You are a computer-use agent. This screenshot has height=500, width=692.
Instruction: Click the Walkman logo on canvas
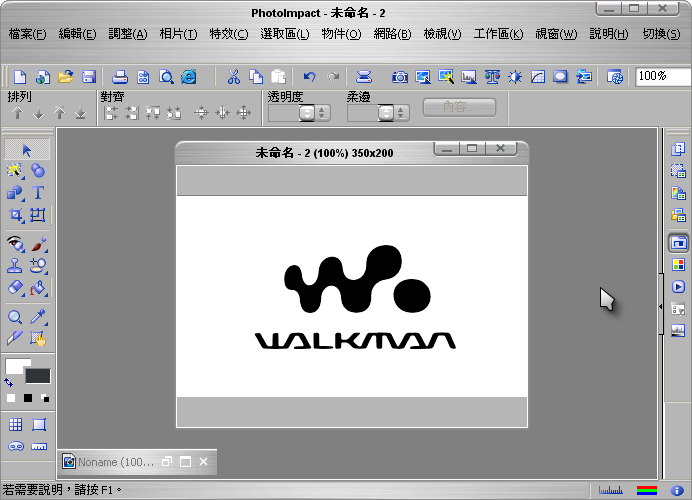click(357, 297)
